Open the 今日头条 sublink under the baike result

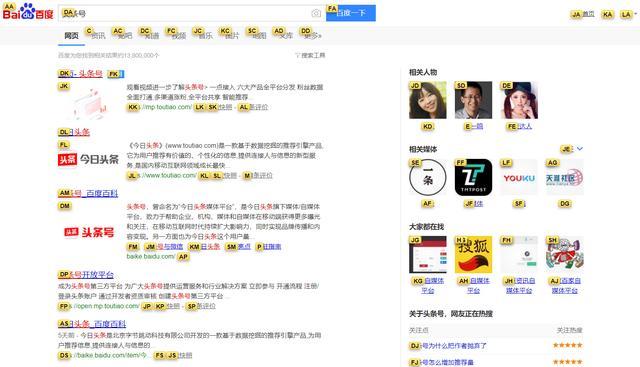click(205, 247)
